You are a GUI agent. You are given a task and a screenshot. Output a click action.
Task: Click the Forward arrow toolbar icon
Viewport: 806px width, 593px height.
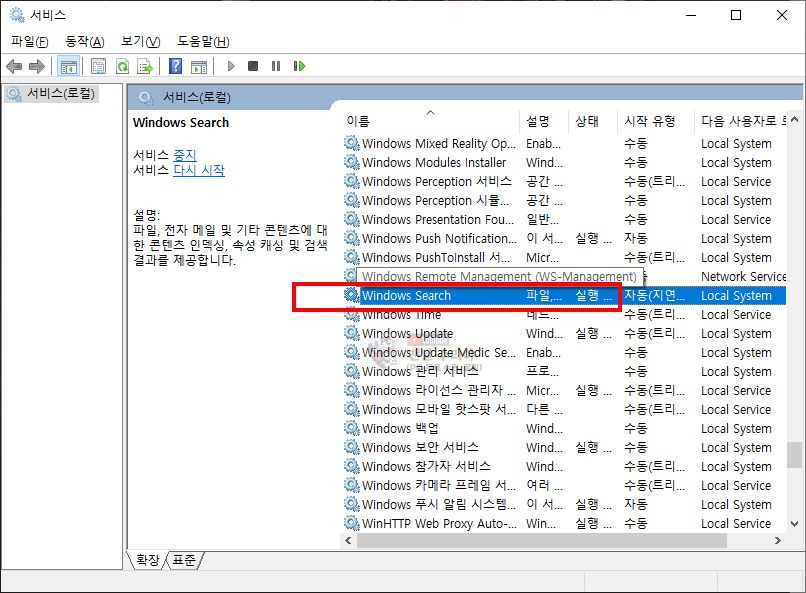pyautogui.click(x=37, y=66)
